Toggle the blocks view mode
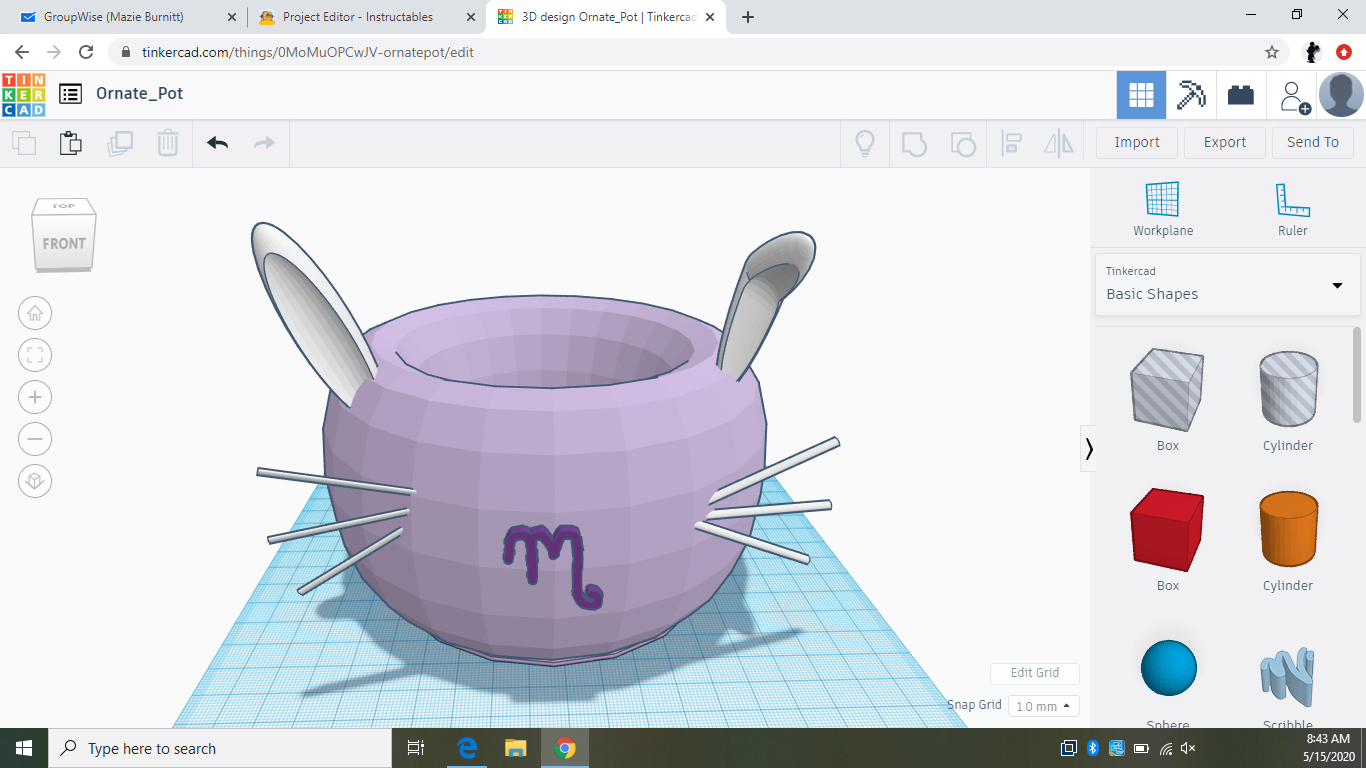 coord(1141,94)
